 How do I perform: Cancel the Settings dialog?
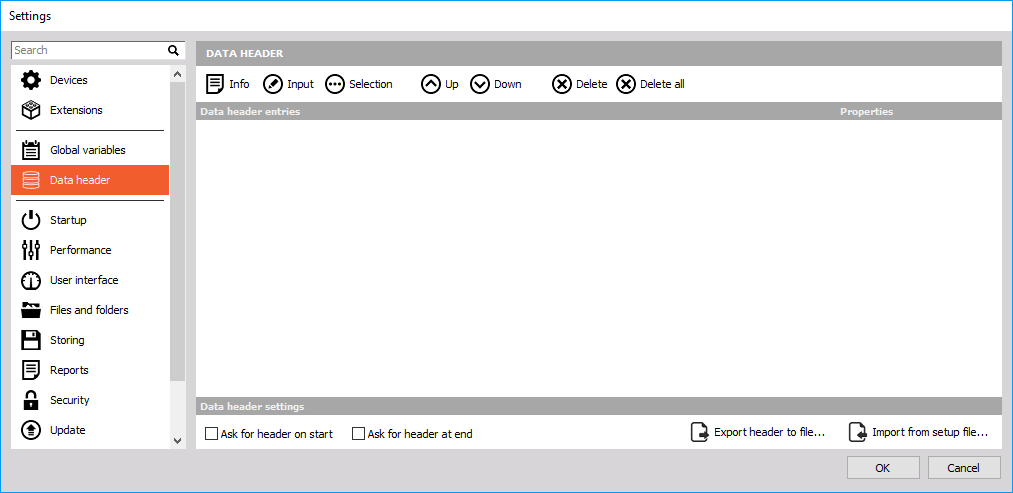964,468
